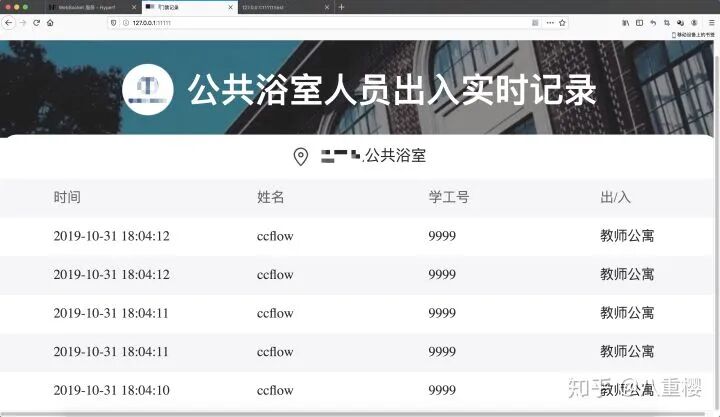
Task: Click the undo arrow toolbar icon
Action: 653,23
